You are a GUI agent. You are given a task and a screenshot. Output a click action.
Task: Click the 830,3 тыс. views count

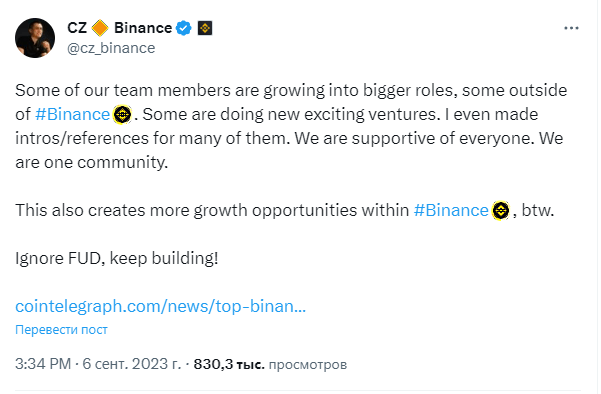(x=229, y=364)
